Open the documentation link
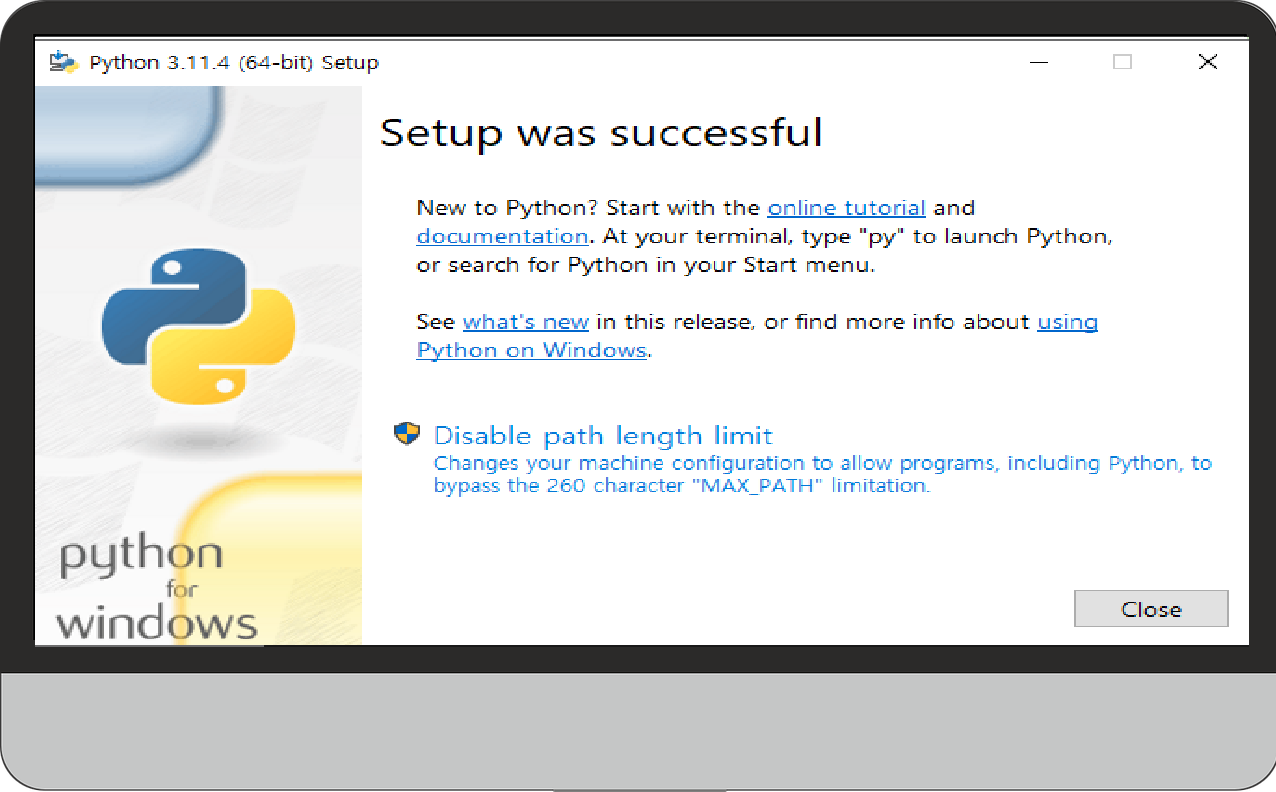Viewport: 1276px width, 792px height. click(502, 236)
